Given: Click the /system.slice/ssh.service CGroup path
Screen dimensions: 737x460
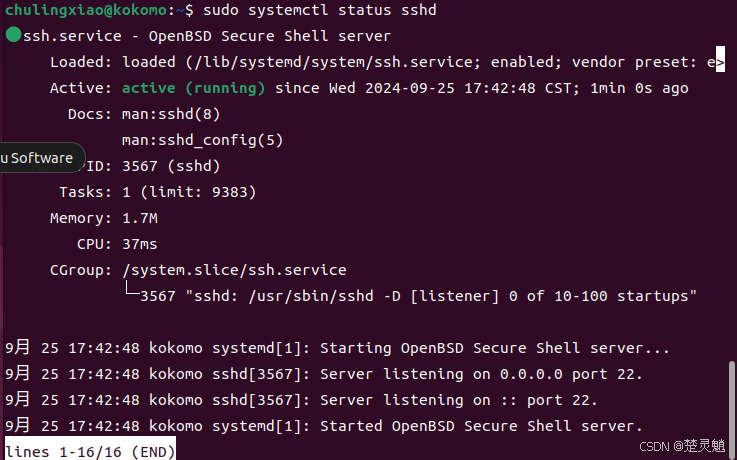Looking at the screenshot, I should (234, 270).
